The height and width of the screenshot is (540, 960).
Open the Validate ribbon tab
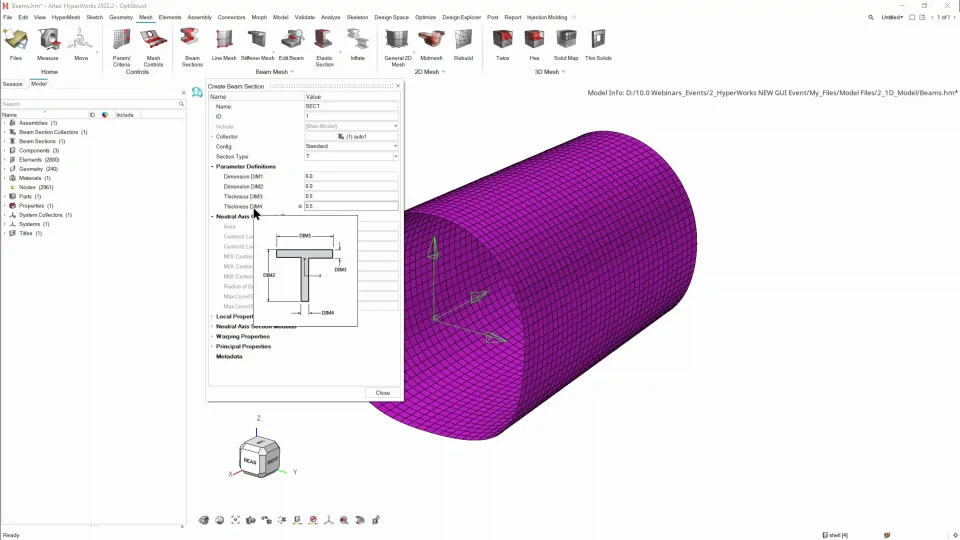304,17
